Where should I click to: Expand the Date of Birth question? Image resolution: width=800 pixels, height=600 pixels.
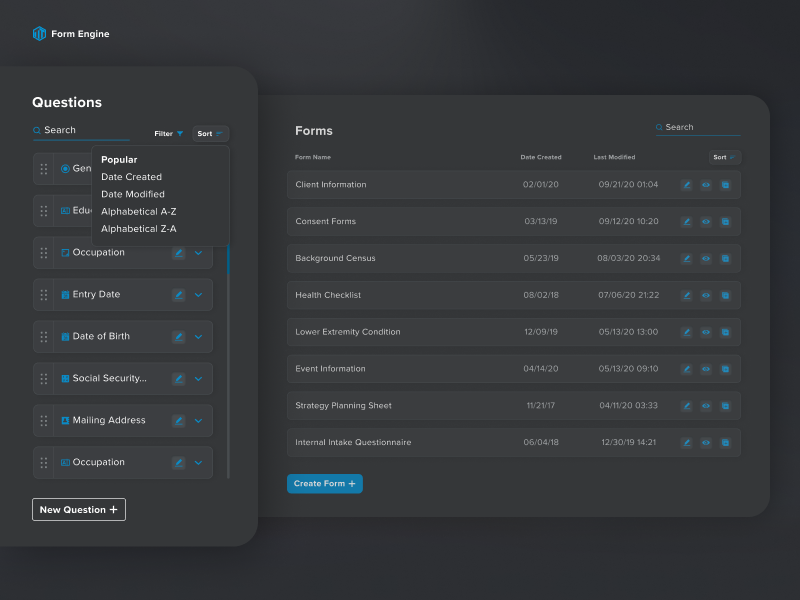point(200,336)
